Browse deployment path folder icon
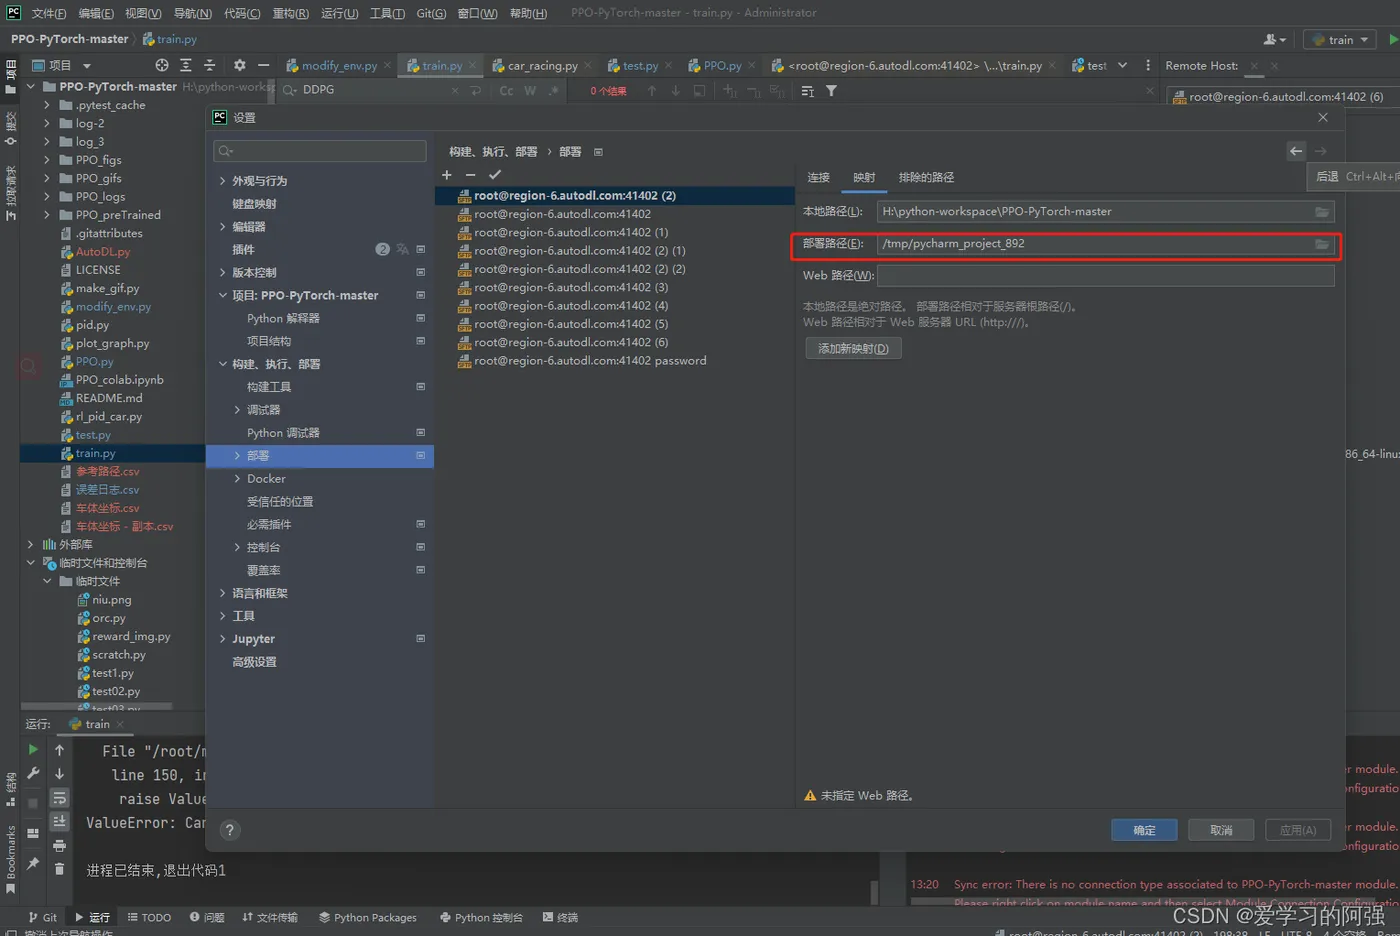The image size is (1400, 936). click(x=1322, y=244)
